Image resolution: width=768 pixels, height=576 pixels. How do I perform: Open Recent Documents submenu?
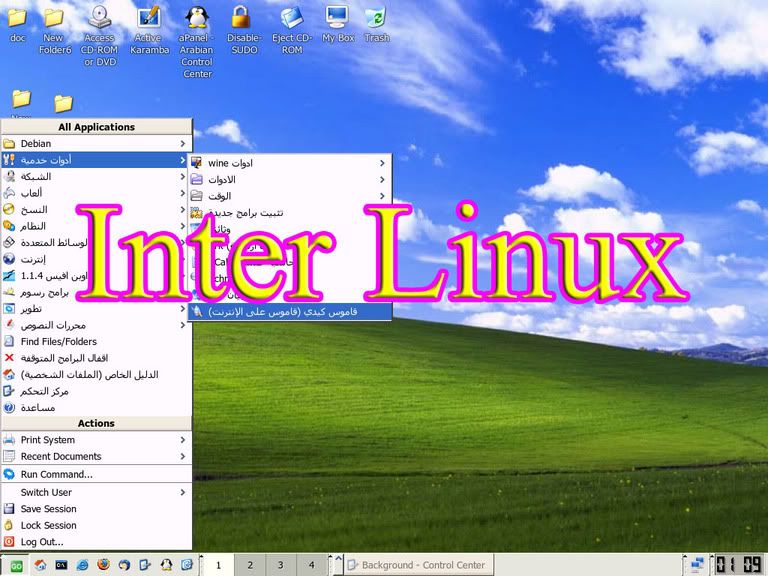[96, 456]
